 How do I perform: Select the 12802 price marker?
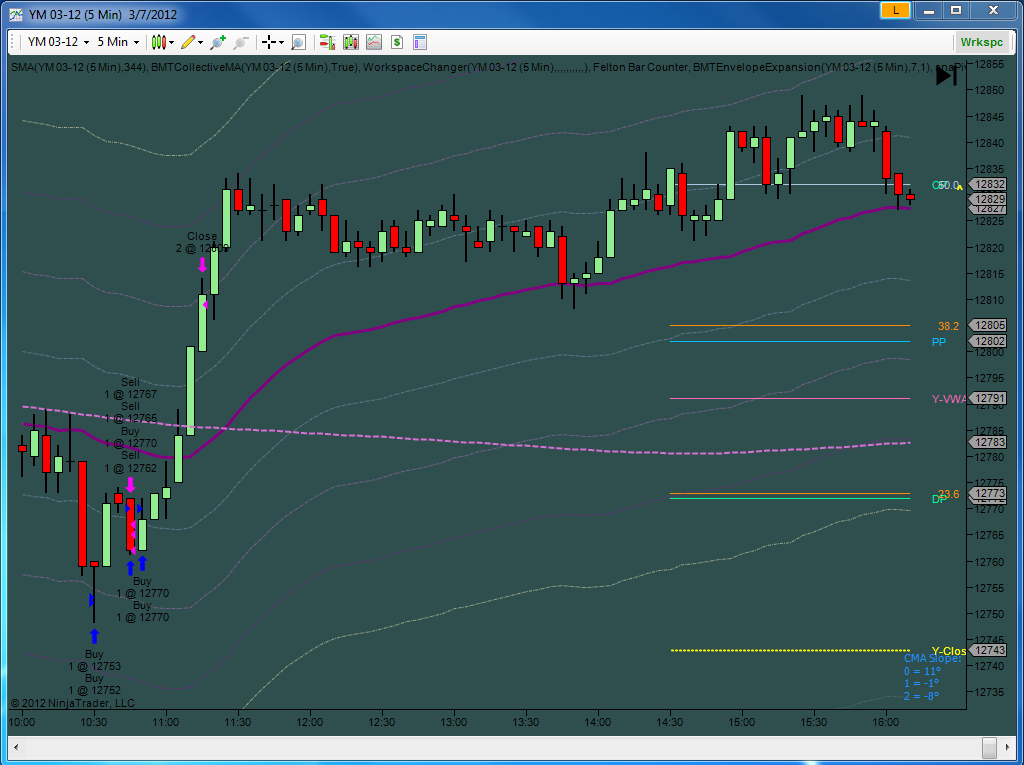pos(987,341)
